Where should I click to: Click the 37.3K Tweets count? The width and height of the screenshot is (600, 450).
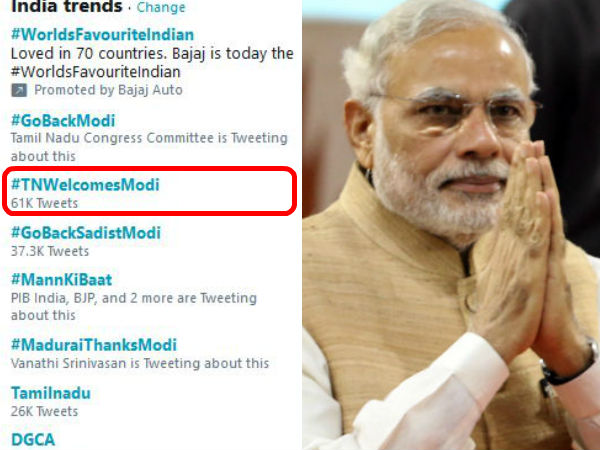50,251
